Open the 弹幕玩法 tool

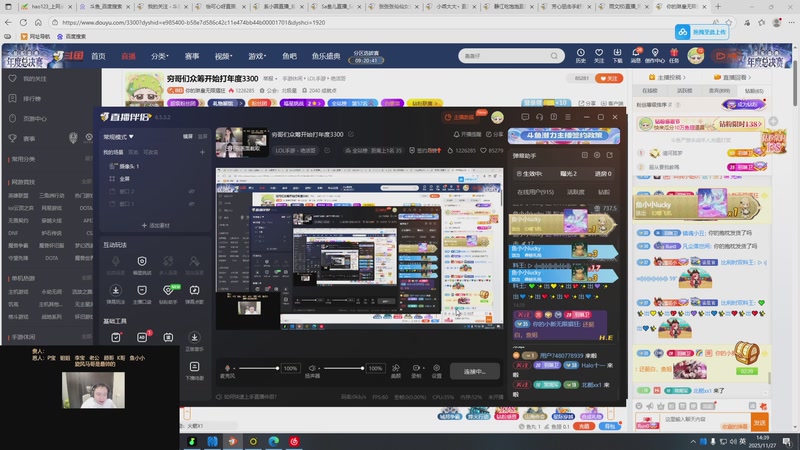pos(116,294)
